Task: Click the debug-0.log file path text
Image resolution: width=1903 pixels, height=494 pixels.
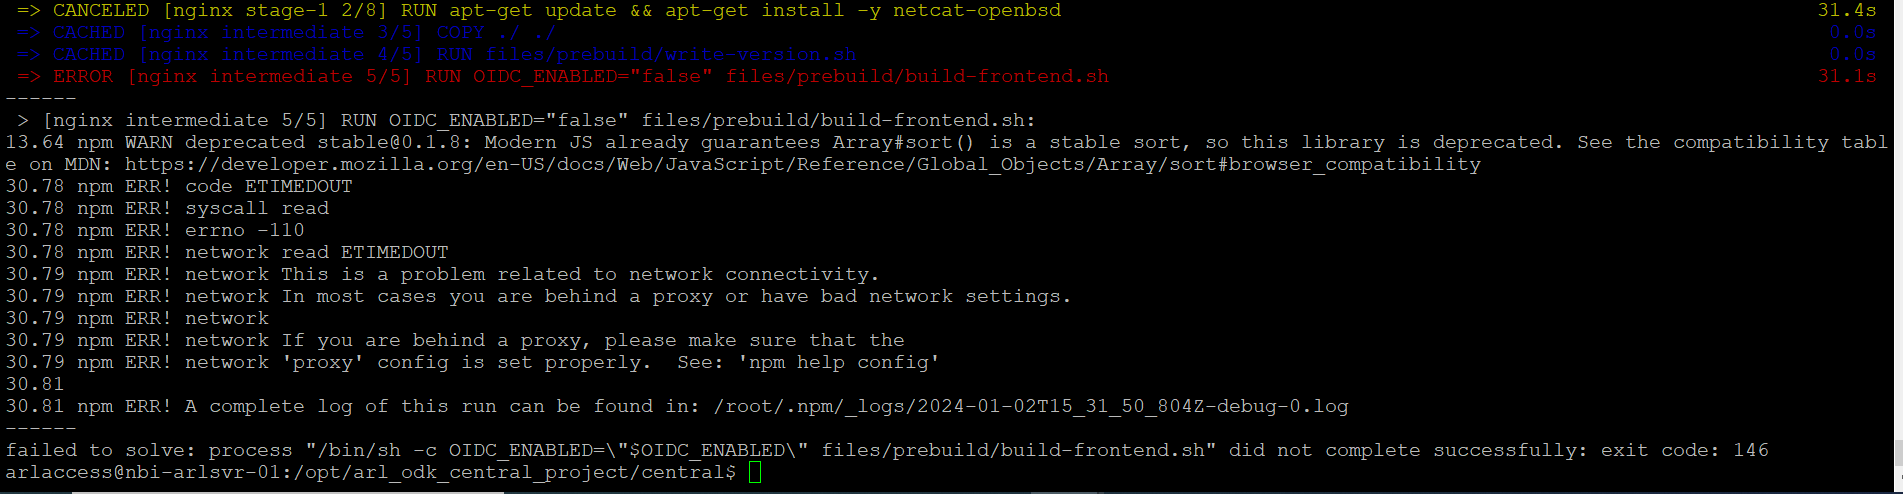Action: (1031, 406)
